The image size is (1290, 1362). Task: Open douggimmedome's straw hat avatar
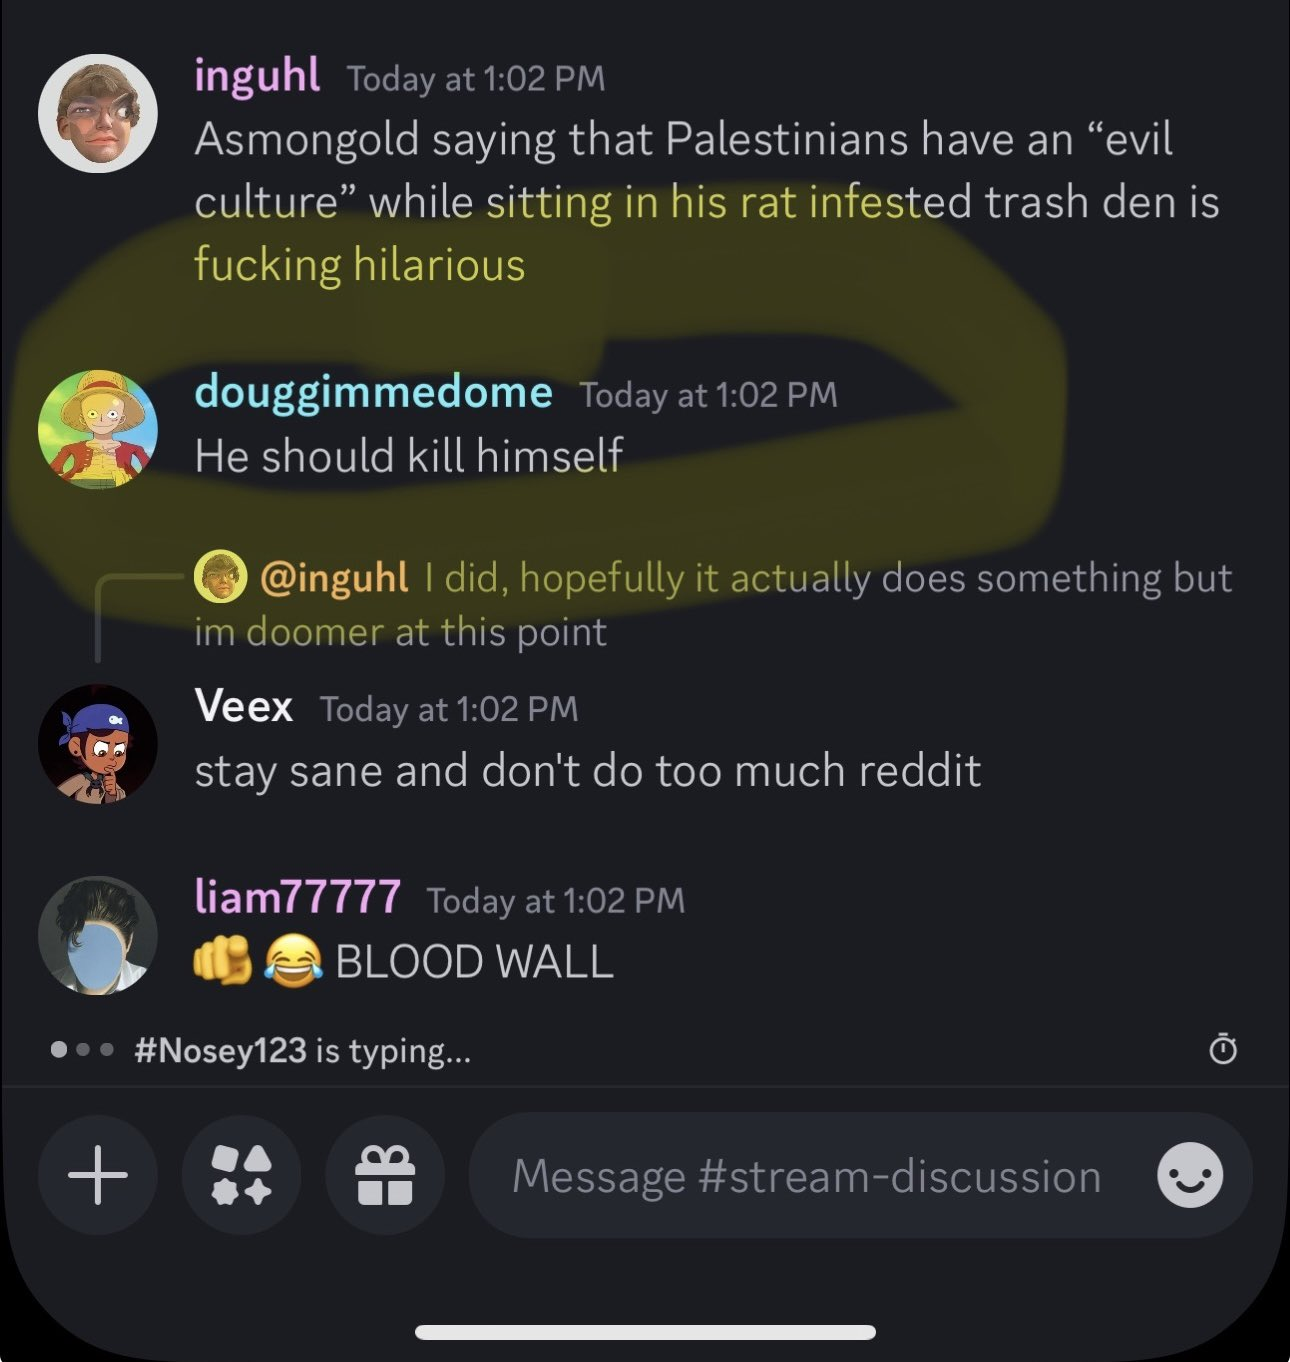(x=97, y=429)
